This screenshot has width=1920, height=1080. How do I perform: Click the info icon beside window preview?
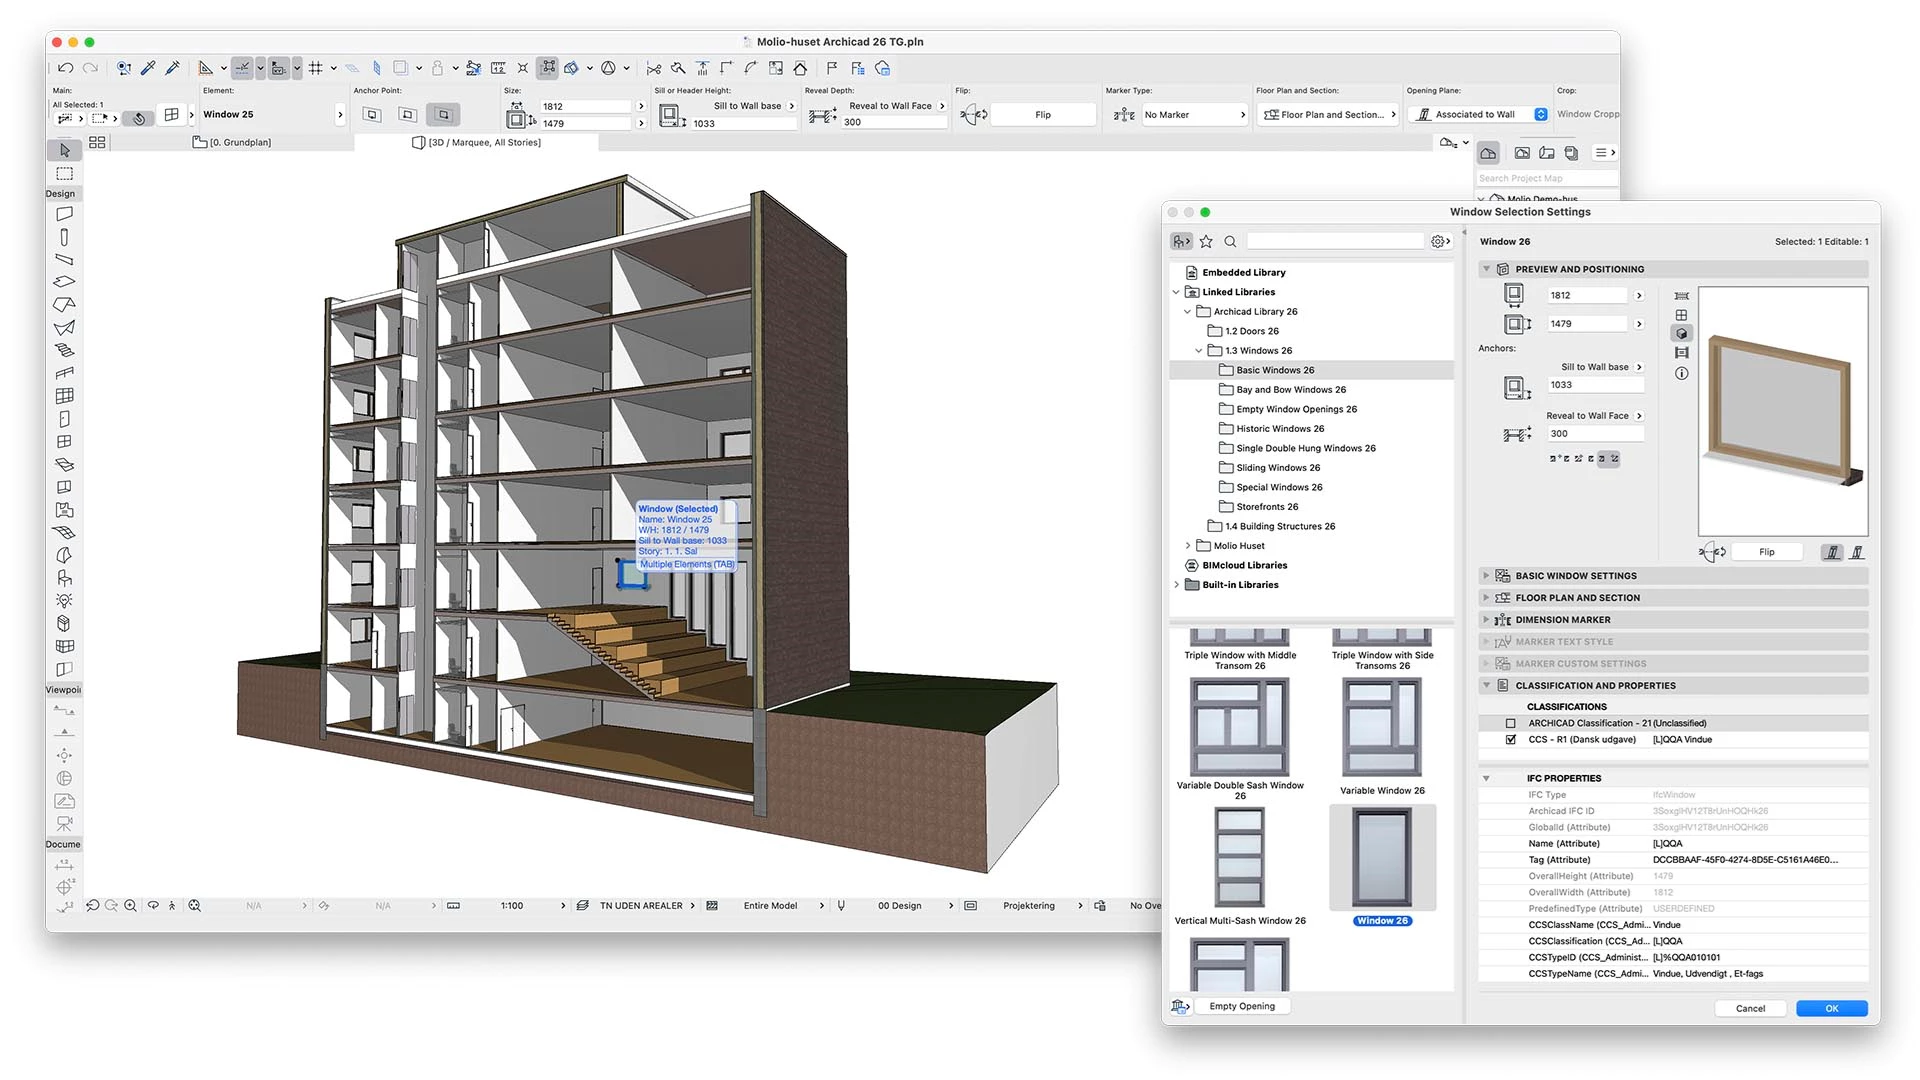tap(1682, 373)
